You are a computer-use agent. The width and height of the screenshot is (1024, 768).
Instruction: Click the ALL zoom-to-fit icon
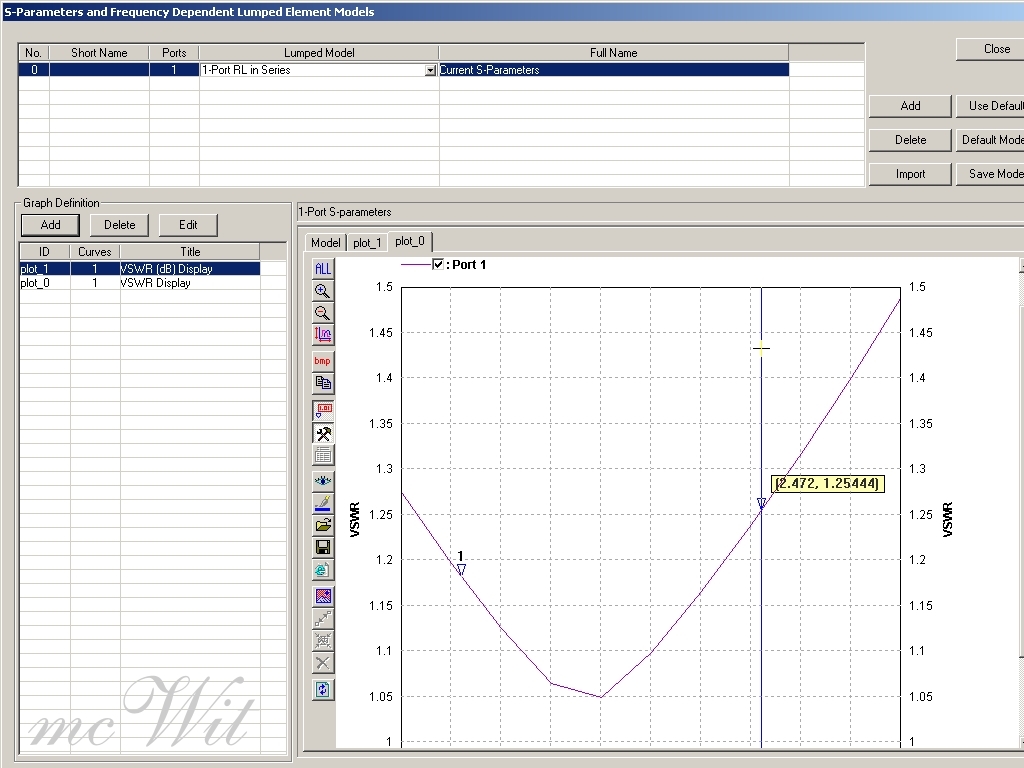[323, 268]
